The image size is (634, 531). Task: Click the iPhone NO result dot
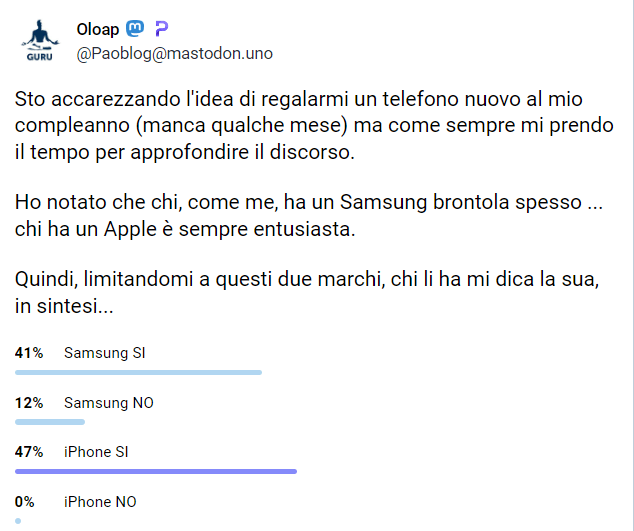coord(18,521)
